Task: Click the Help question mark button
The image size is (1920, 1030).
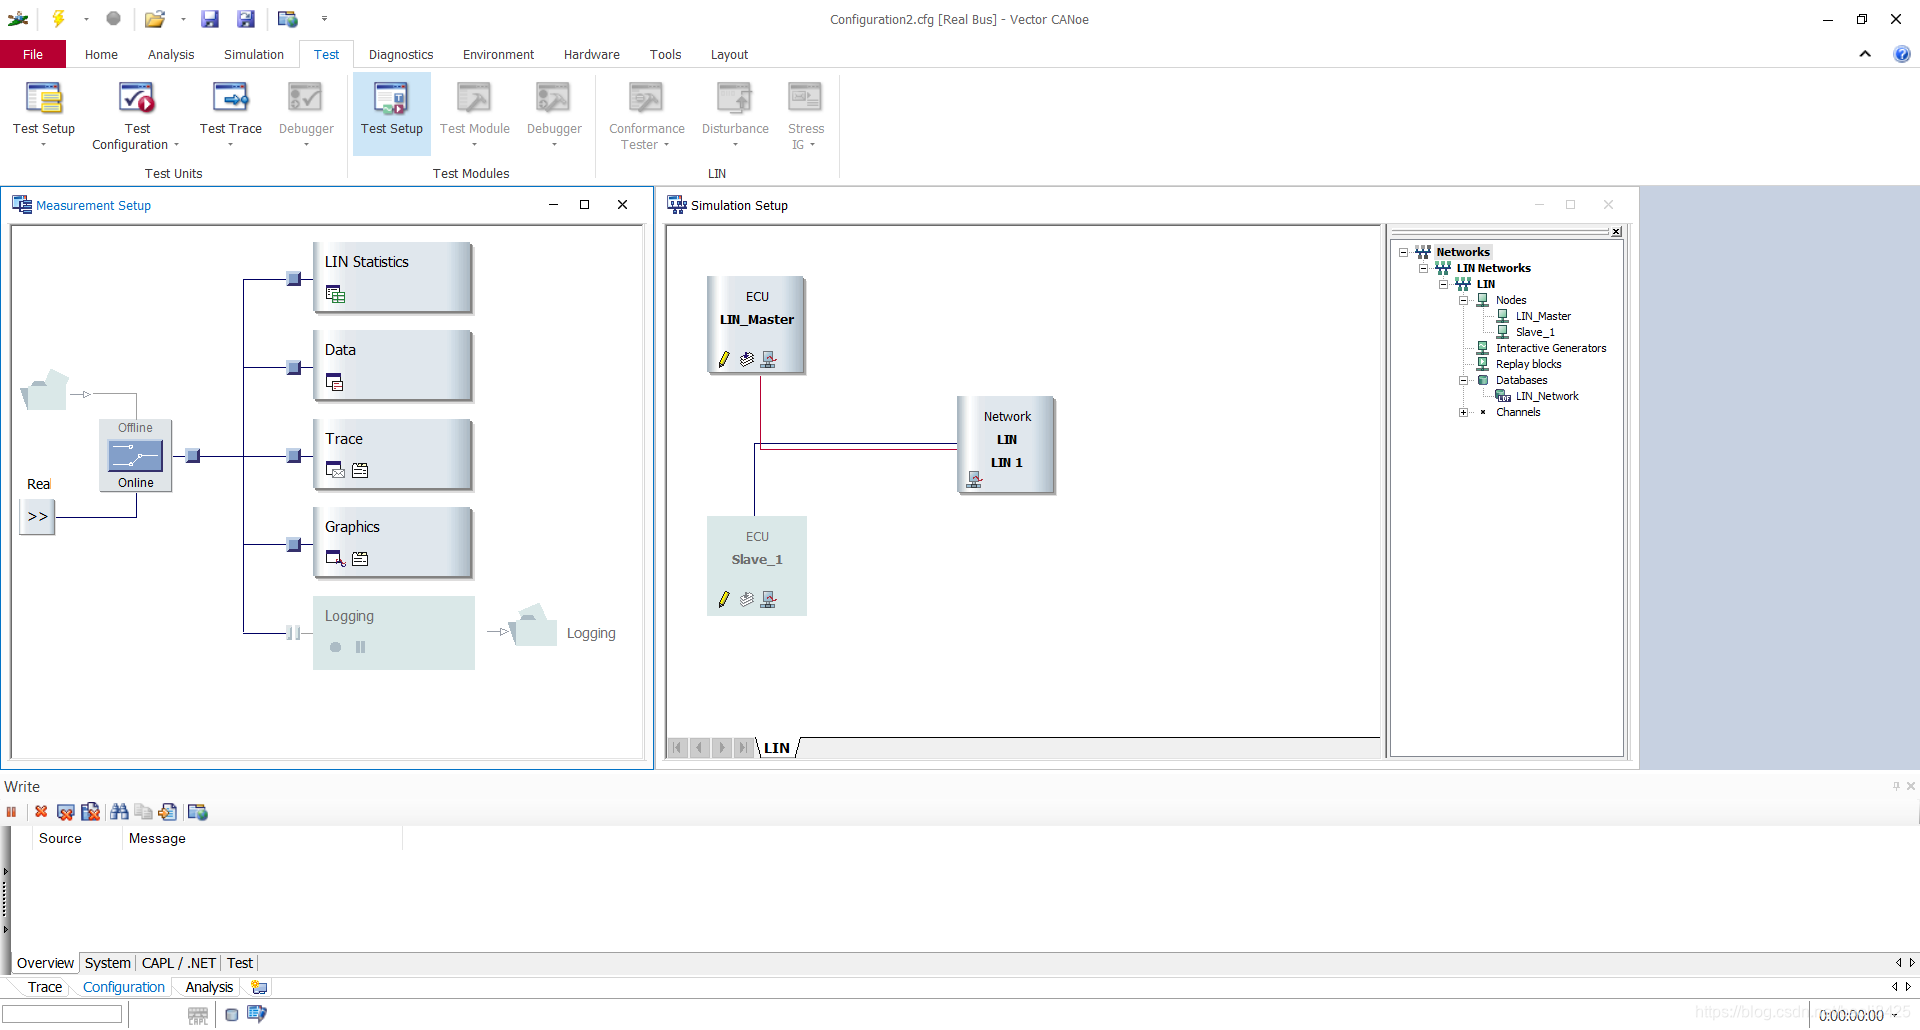Action: point(1902,54)
